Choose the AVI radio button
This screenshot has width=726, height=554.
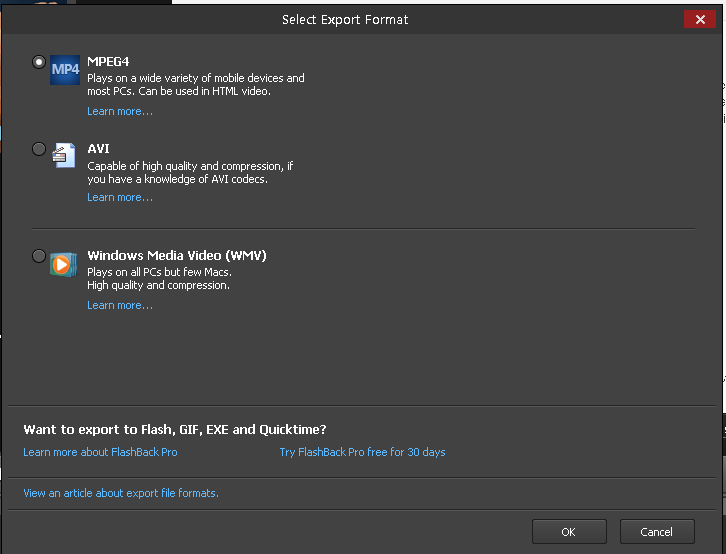[39, 149]
